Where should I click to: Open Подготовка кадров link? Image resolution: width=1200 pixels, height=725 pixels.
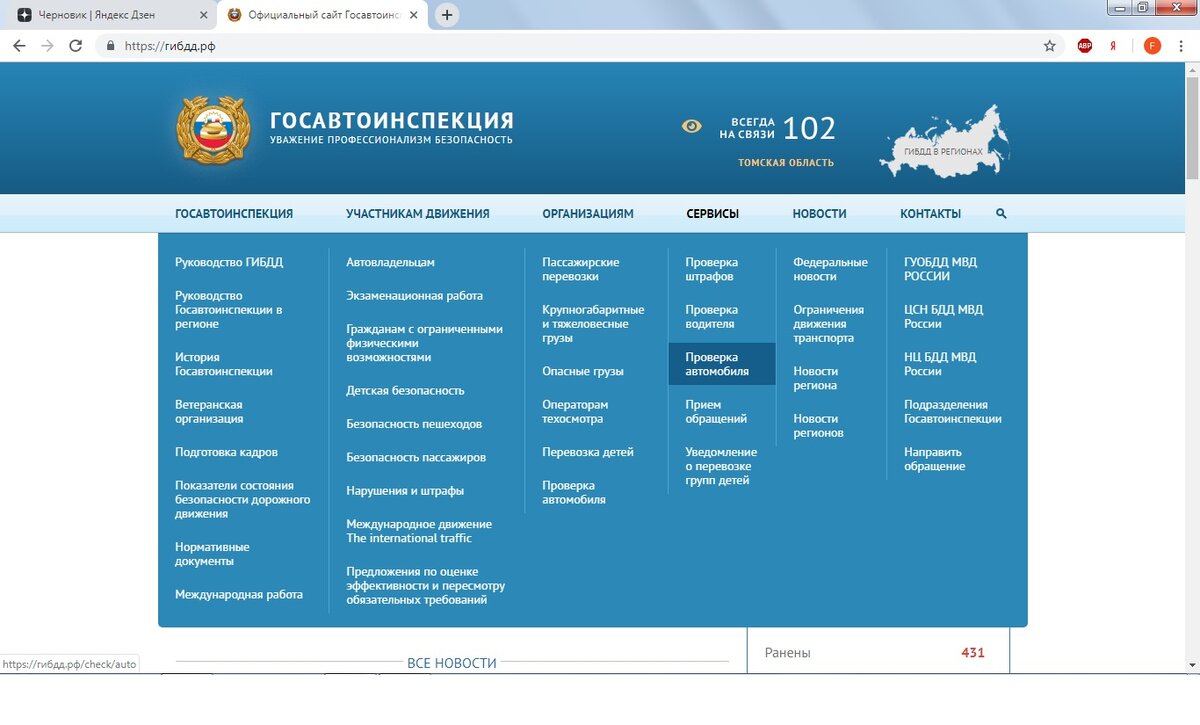point(226,452)
